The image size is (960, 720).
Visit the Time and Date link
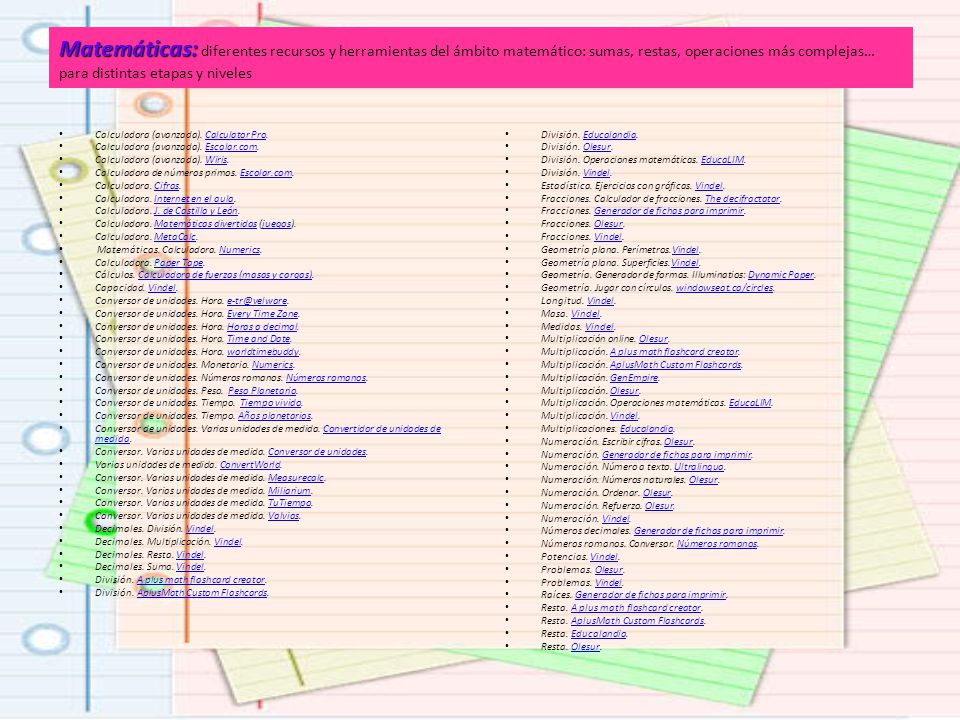coord(259,339)
